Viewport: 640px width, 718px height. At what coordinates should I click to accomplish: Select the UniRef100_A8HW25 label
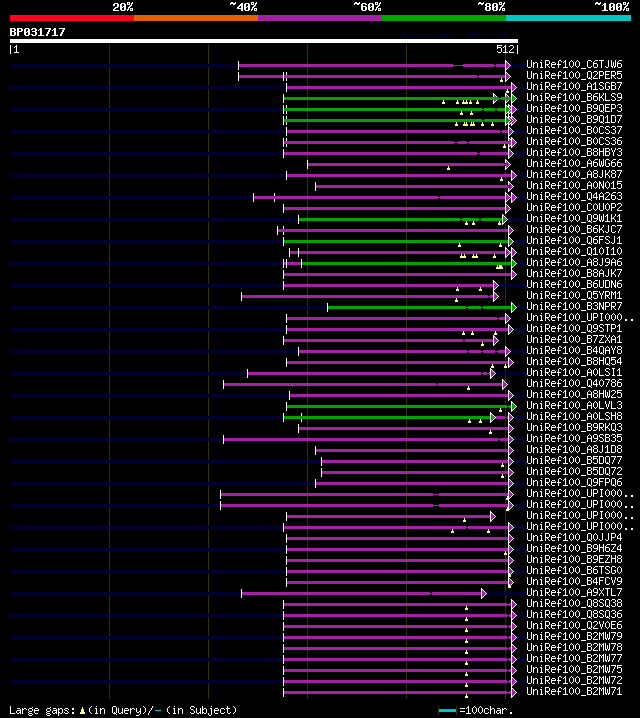[574, 394]
